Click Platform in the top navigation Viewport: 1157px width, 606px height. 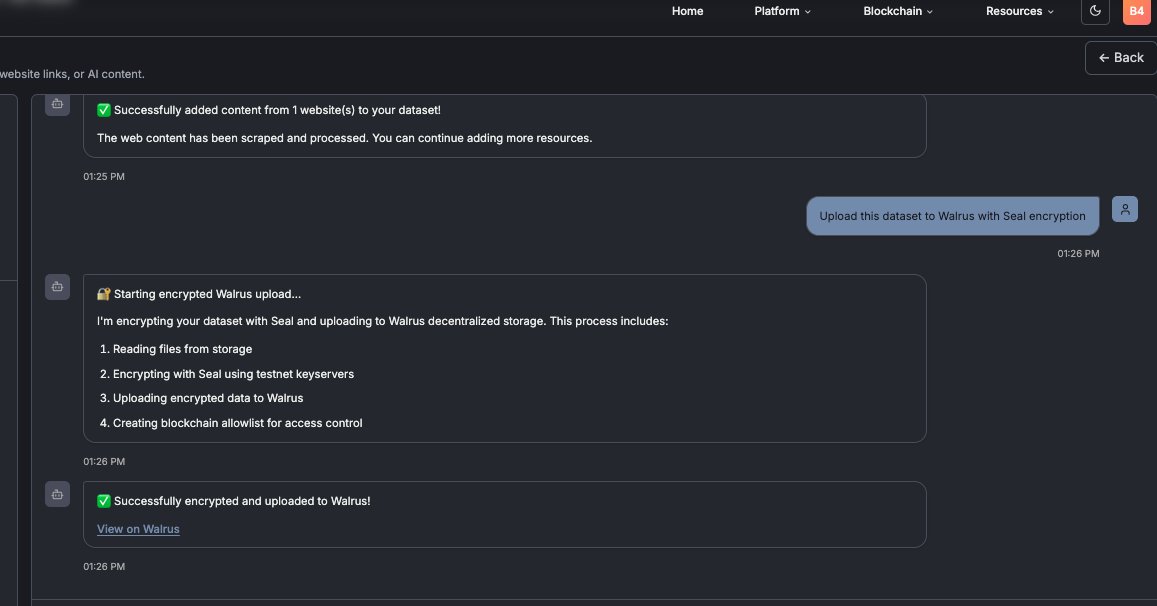click(781, 11)
